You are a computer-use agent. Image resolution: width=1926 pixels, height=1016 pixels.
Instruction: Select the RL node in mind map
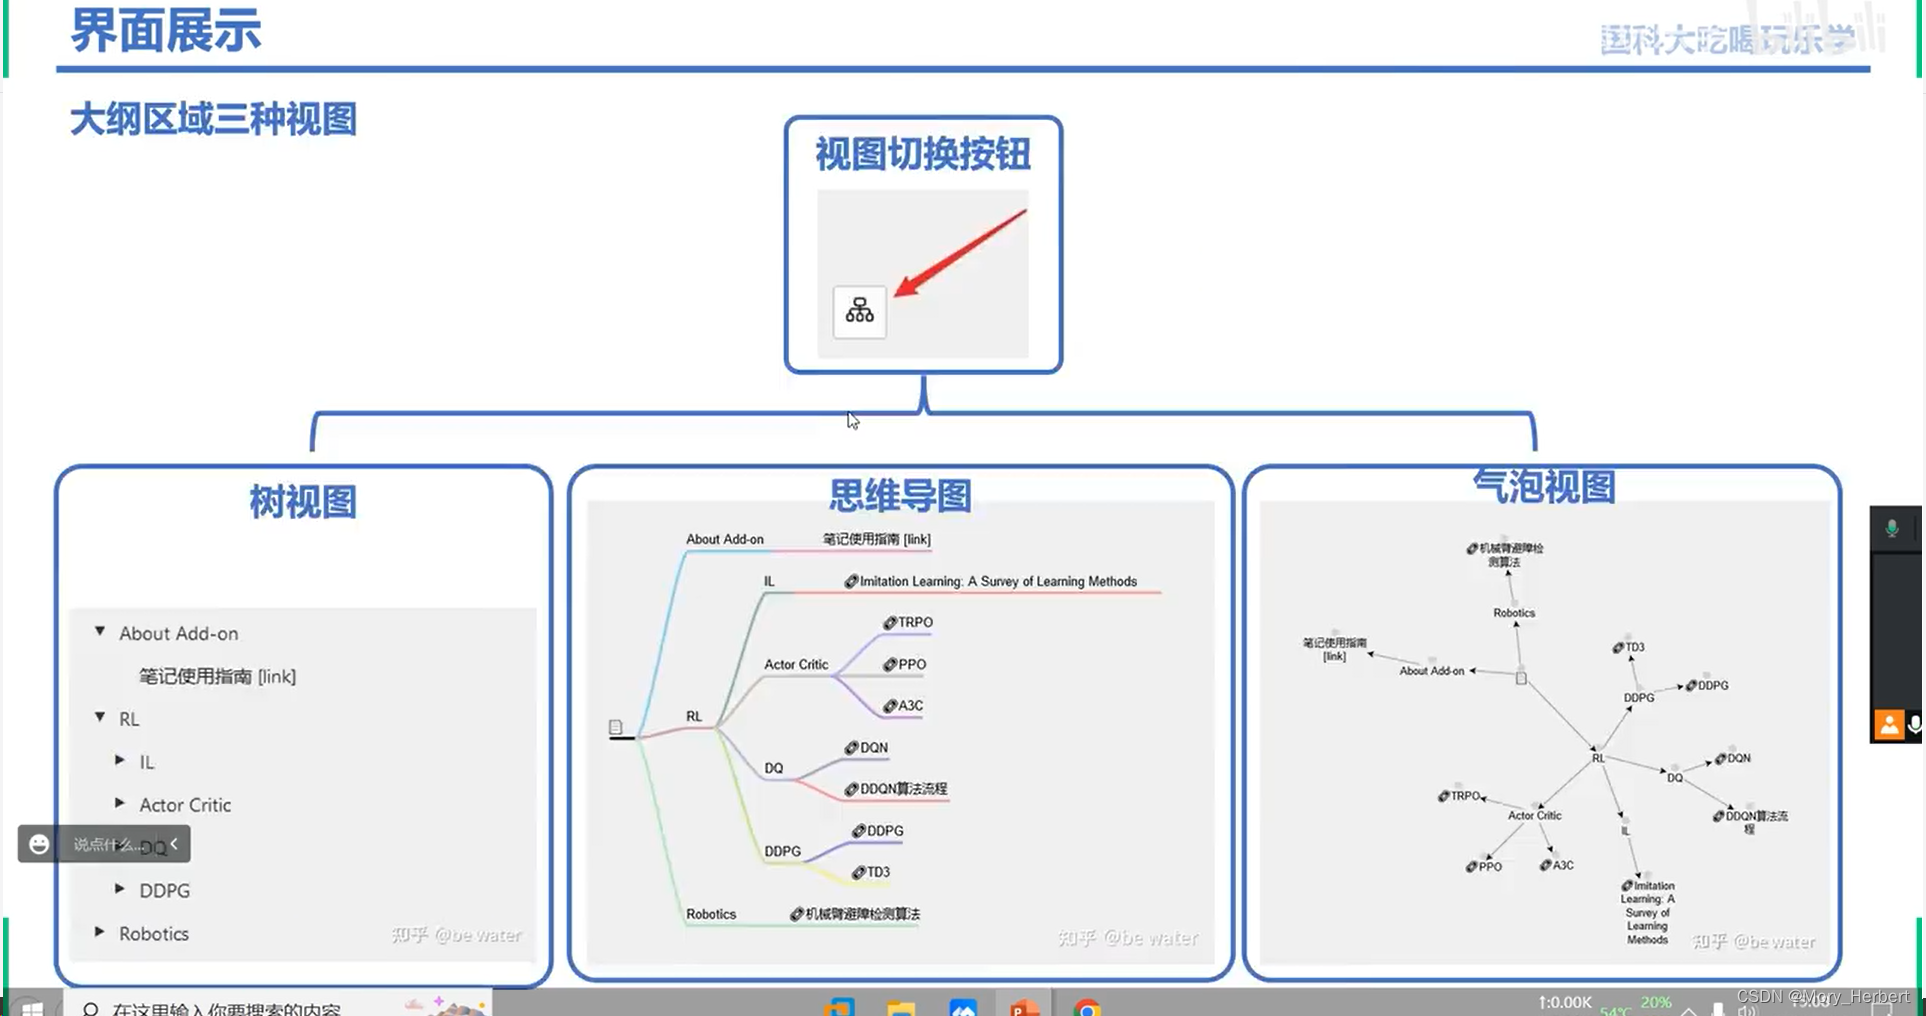pos(694,716)
